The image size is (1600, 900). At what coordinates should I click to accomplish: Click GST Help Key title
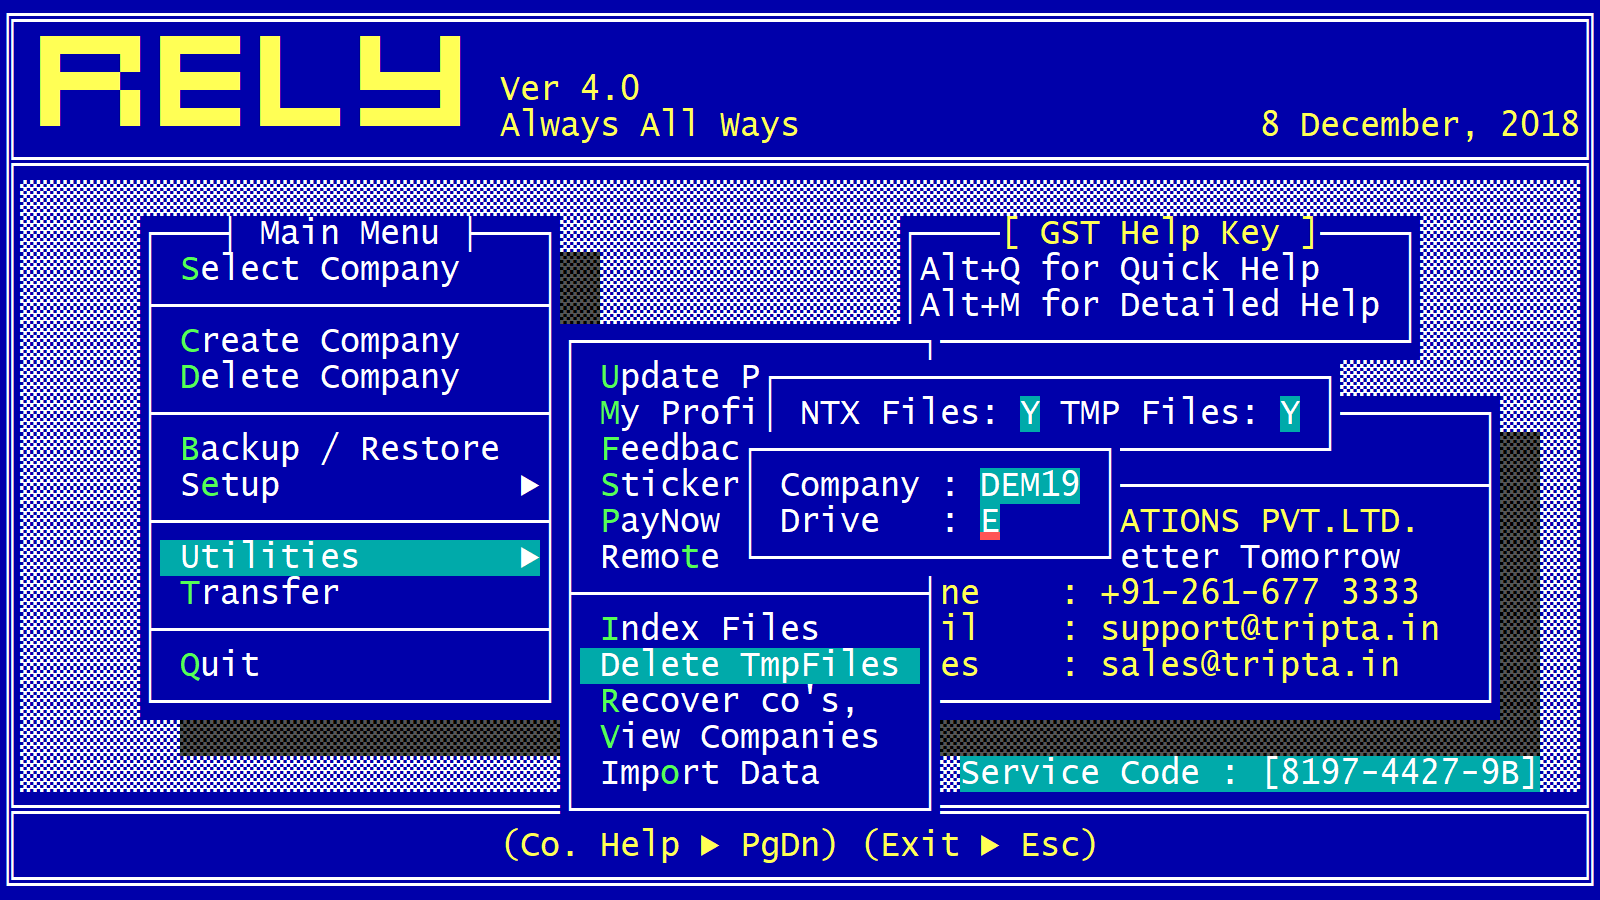(x=1160, y=233)
